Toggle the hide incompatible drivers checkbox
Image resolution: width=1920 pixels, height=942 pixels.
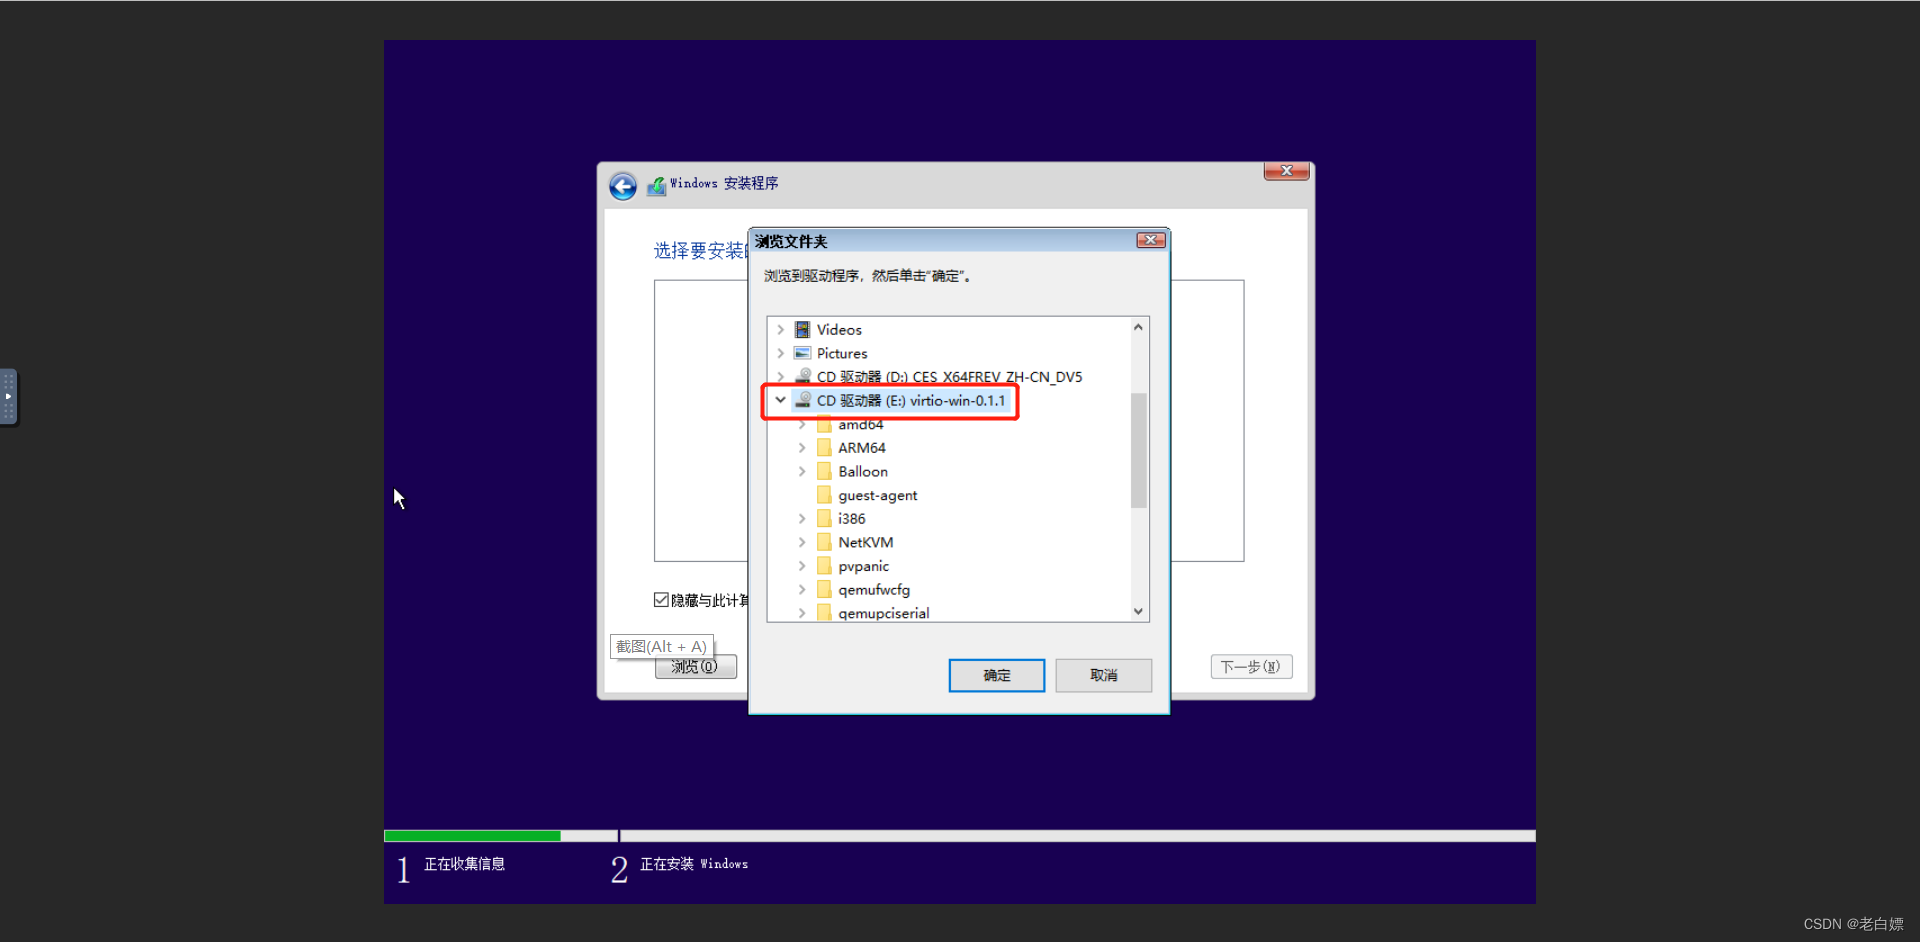pyautogui.click(x=661, y=600)
